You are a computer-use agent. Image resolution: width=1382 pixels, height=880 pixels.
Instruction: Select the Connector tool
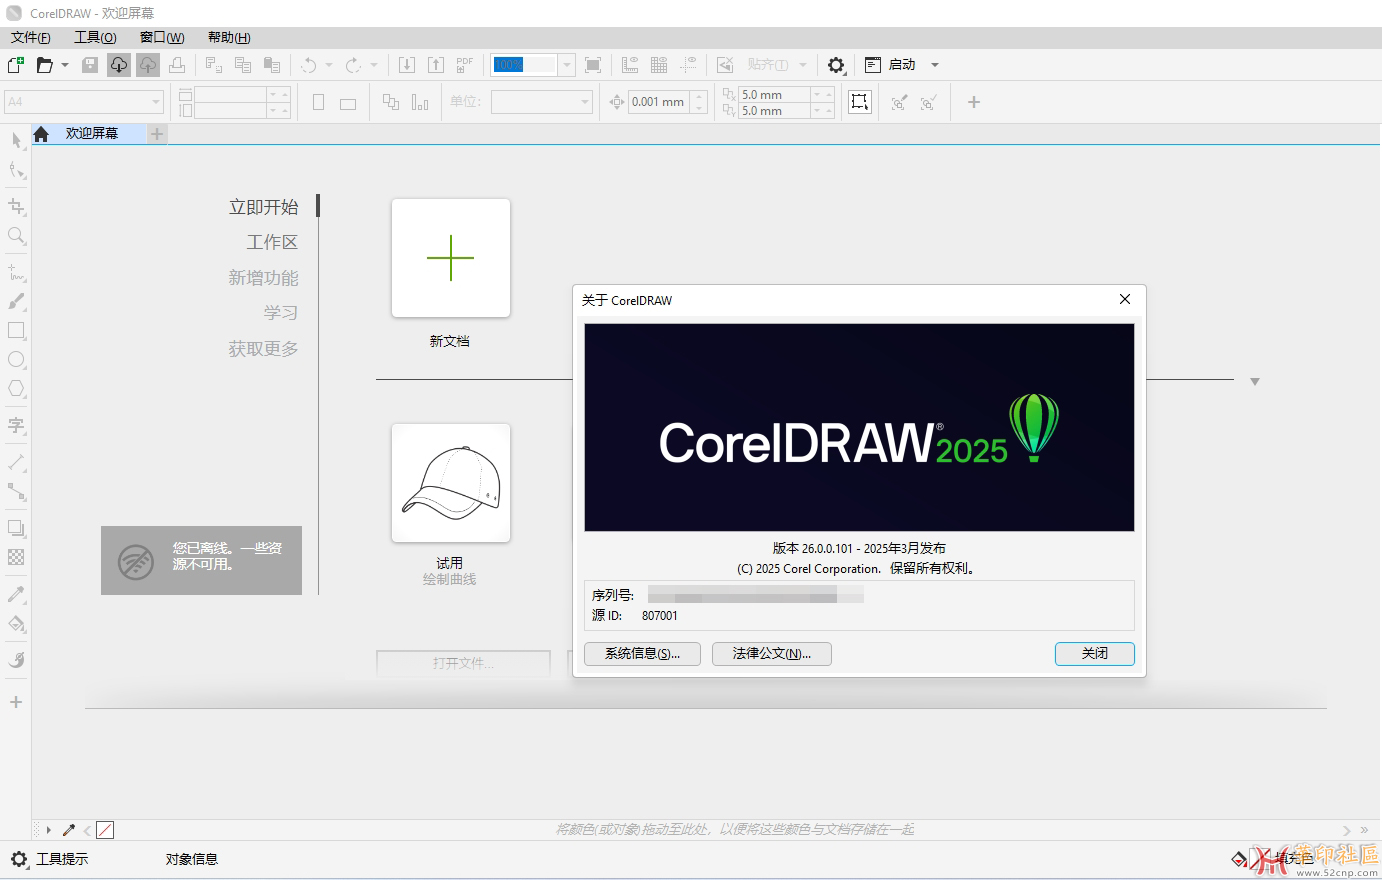coord(16,492)
